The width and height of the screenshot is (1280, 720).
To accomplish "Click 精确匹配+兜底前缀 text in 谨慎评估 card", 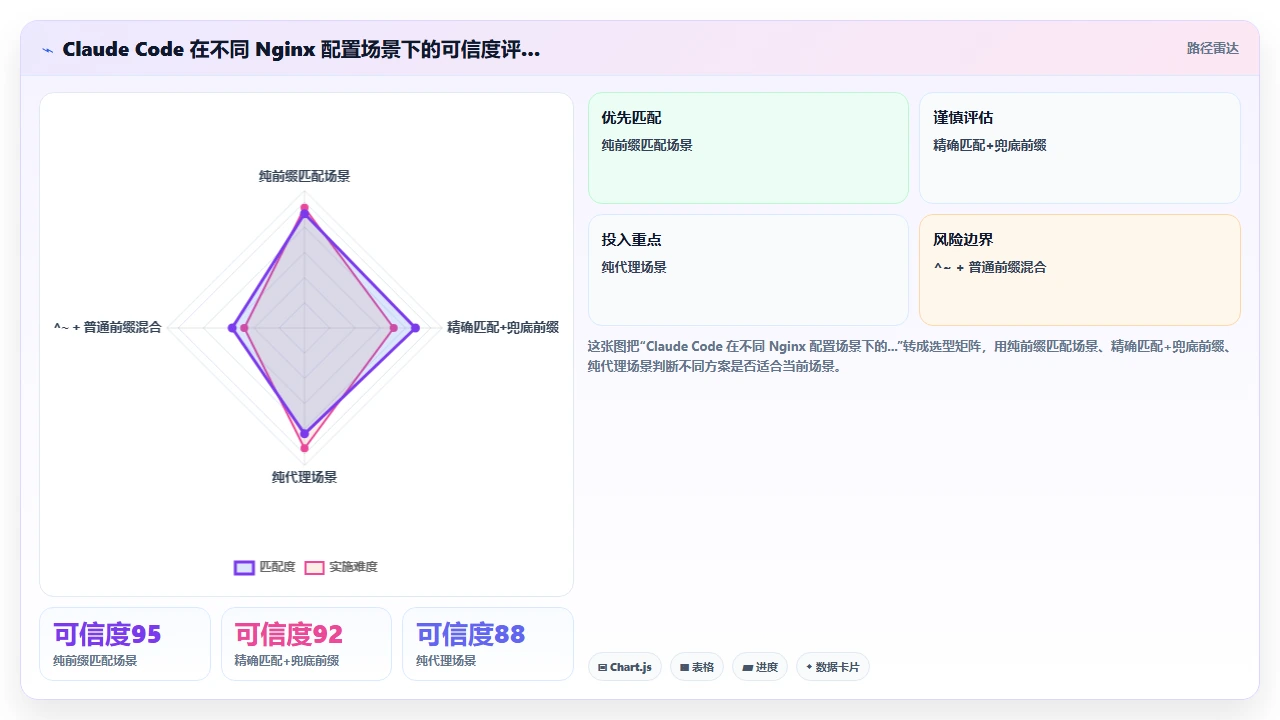I will click(990, 145).
